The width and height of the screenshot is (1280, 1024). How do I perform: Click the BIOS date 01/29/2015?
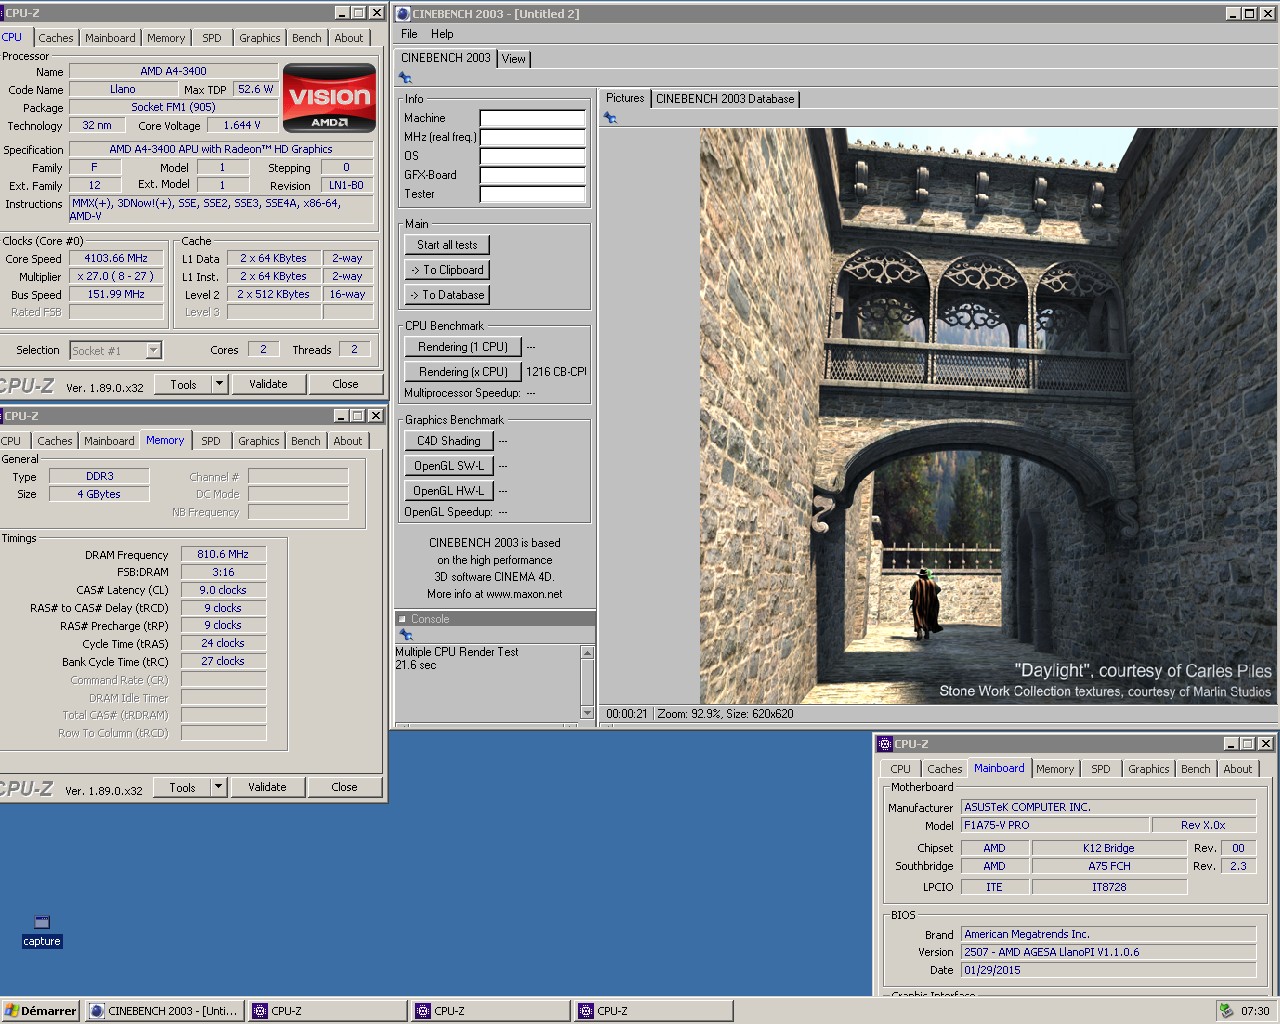[x=1108, y=970]
